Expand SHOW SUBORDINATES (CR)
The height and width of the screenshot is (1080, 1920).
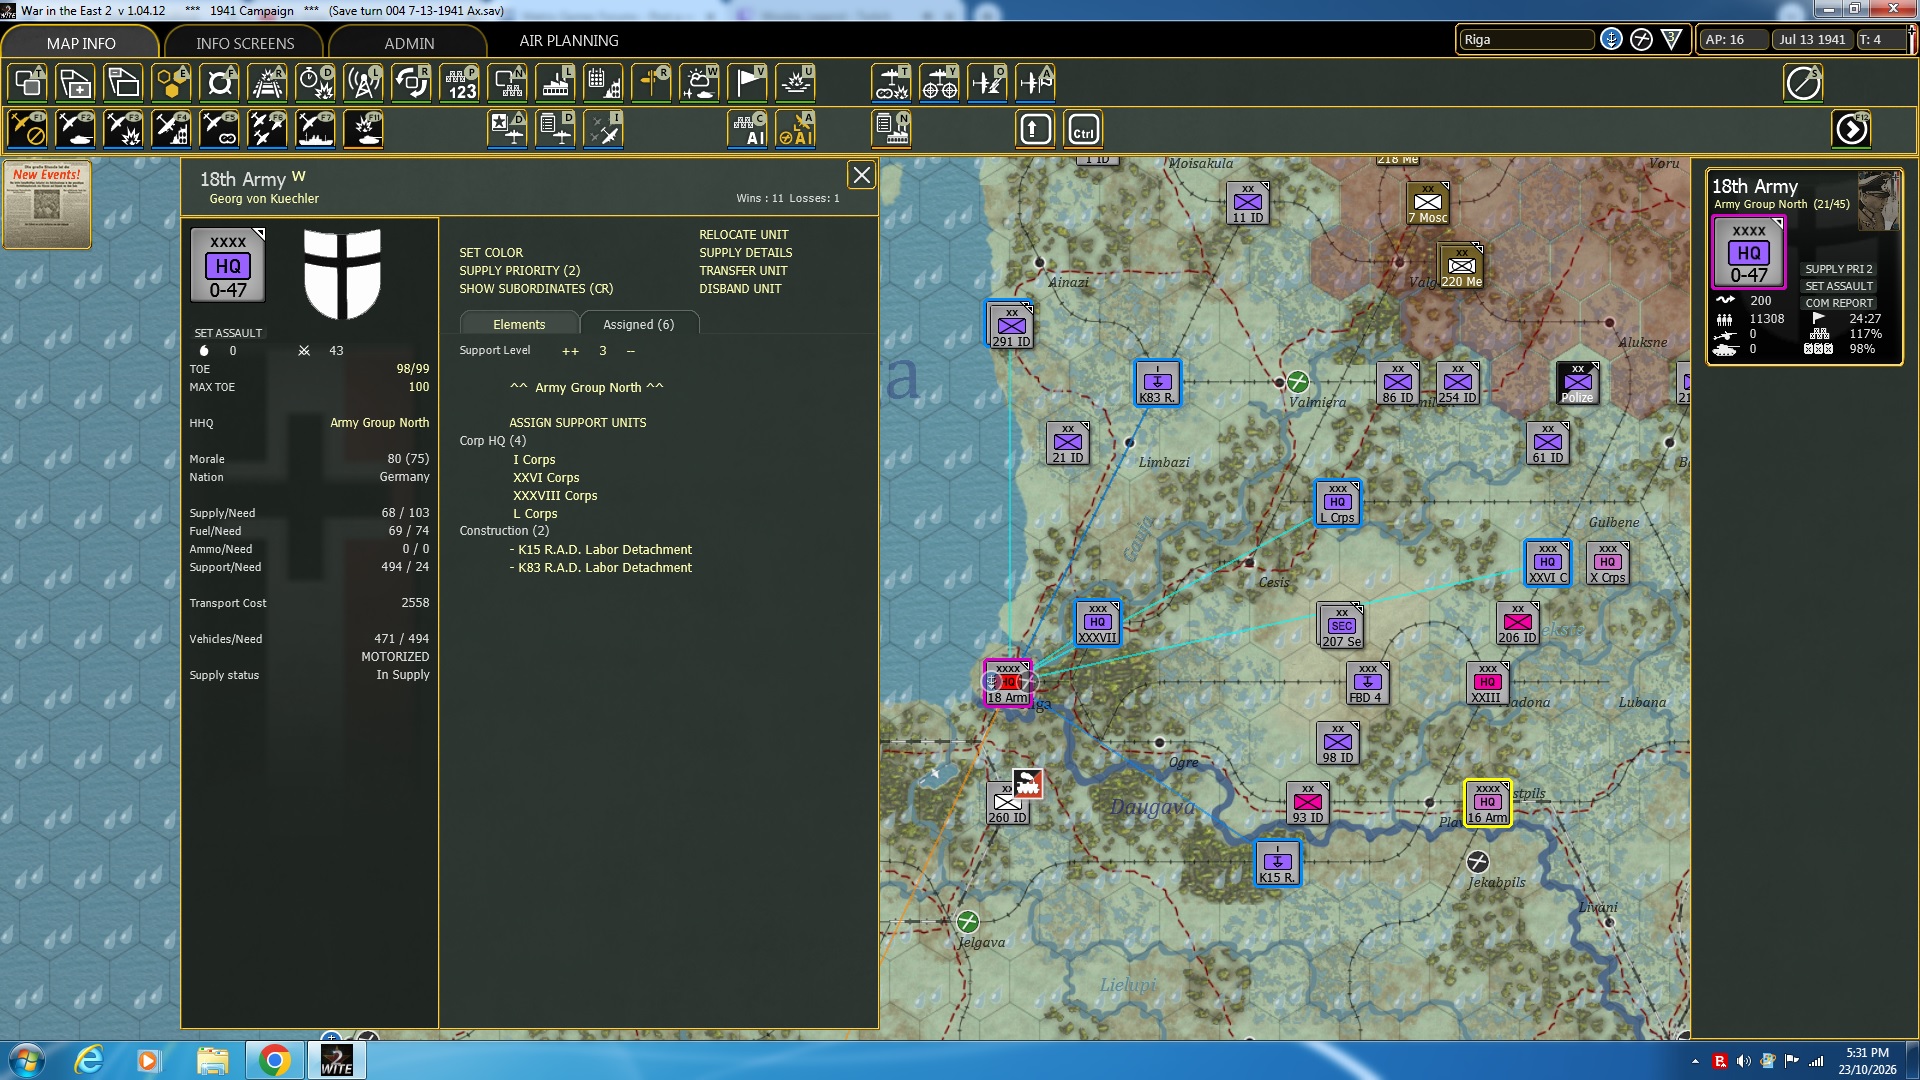536,289
